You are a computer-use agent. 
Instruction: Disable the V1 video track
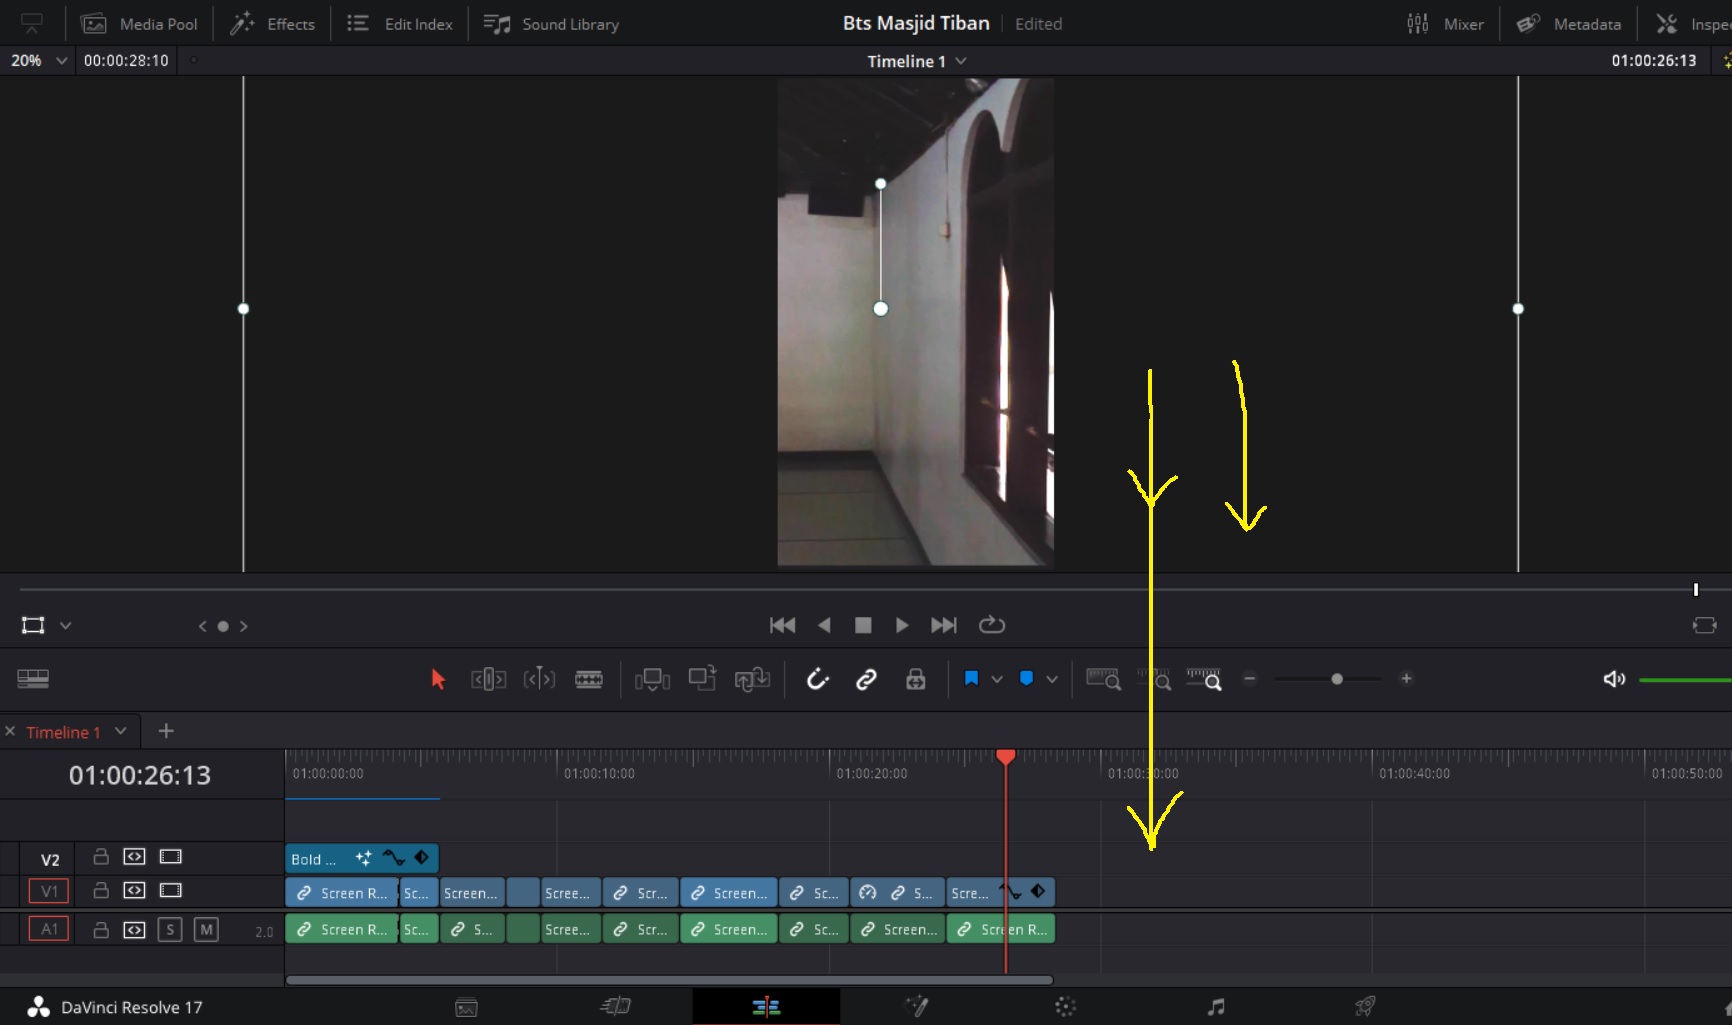(x=171, y=890)
